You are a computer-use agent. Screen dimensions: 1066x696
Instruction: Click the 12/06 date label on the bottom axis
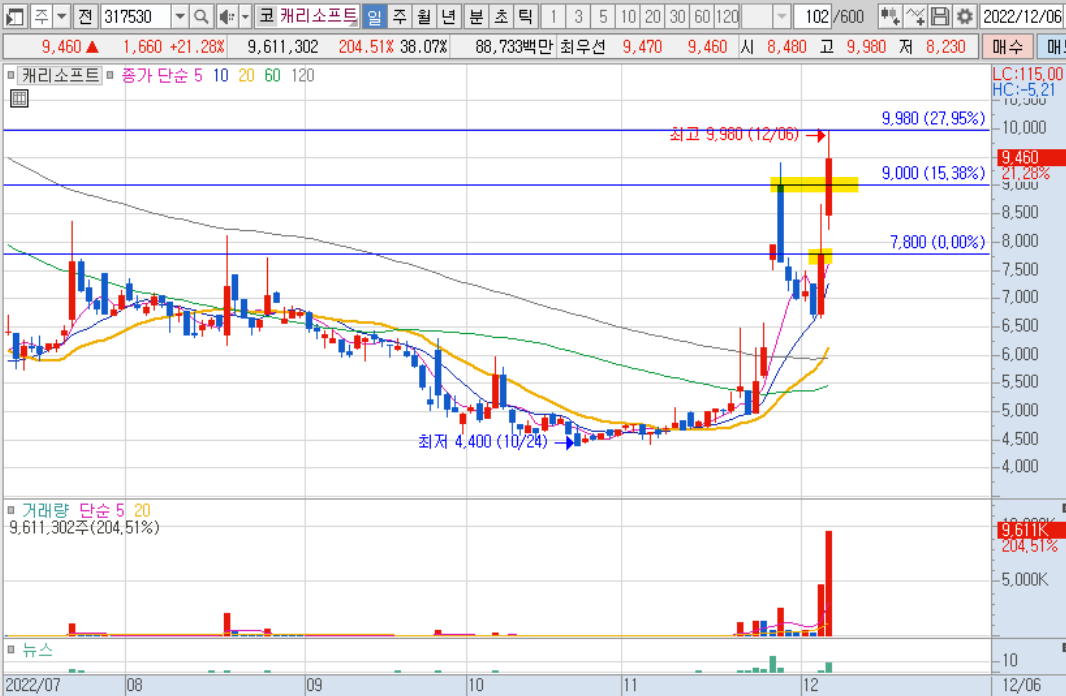coord(1021,684)
